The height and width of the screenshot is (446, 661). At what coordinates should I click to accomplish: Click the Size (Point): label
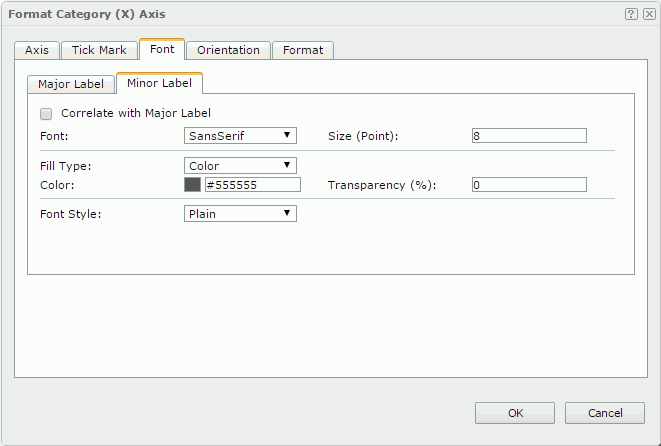click(x=363, y=136)
